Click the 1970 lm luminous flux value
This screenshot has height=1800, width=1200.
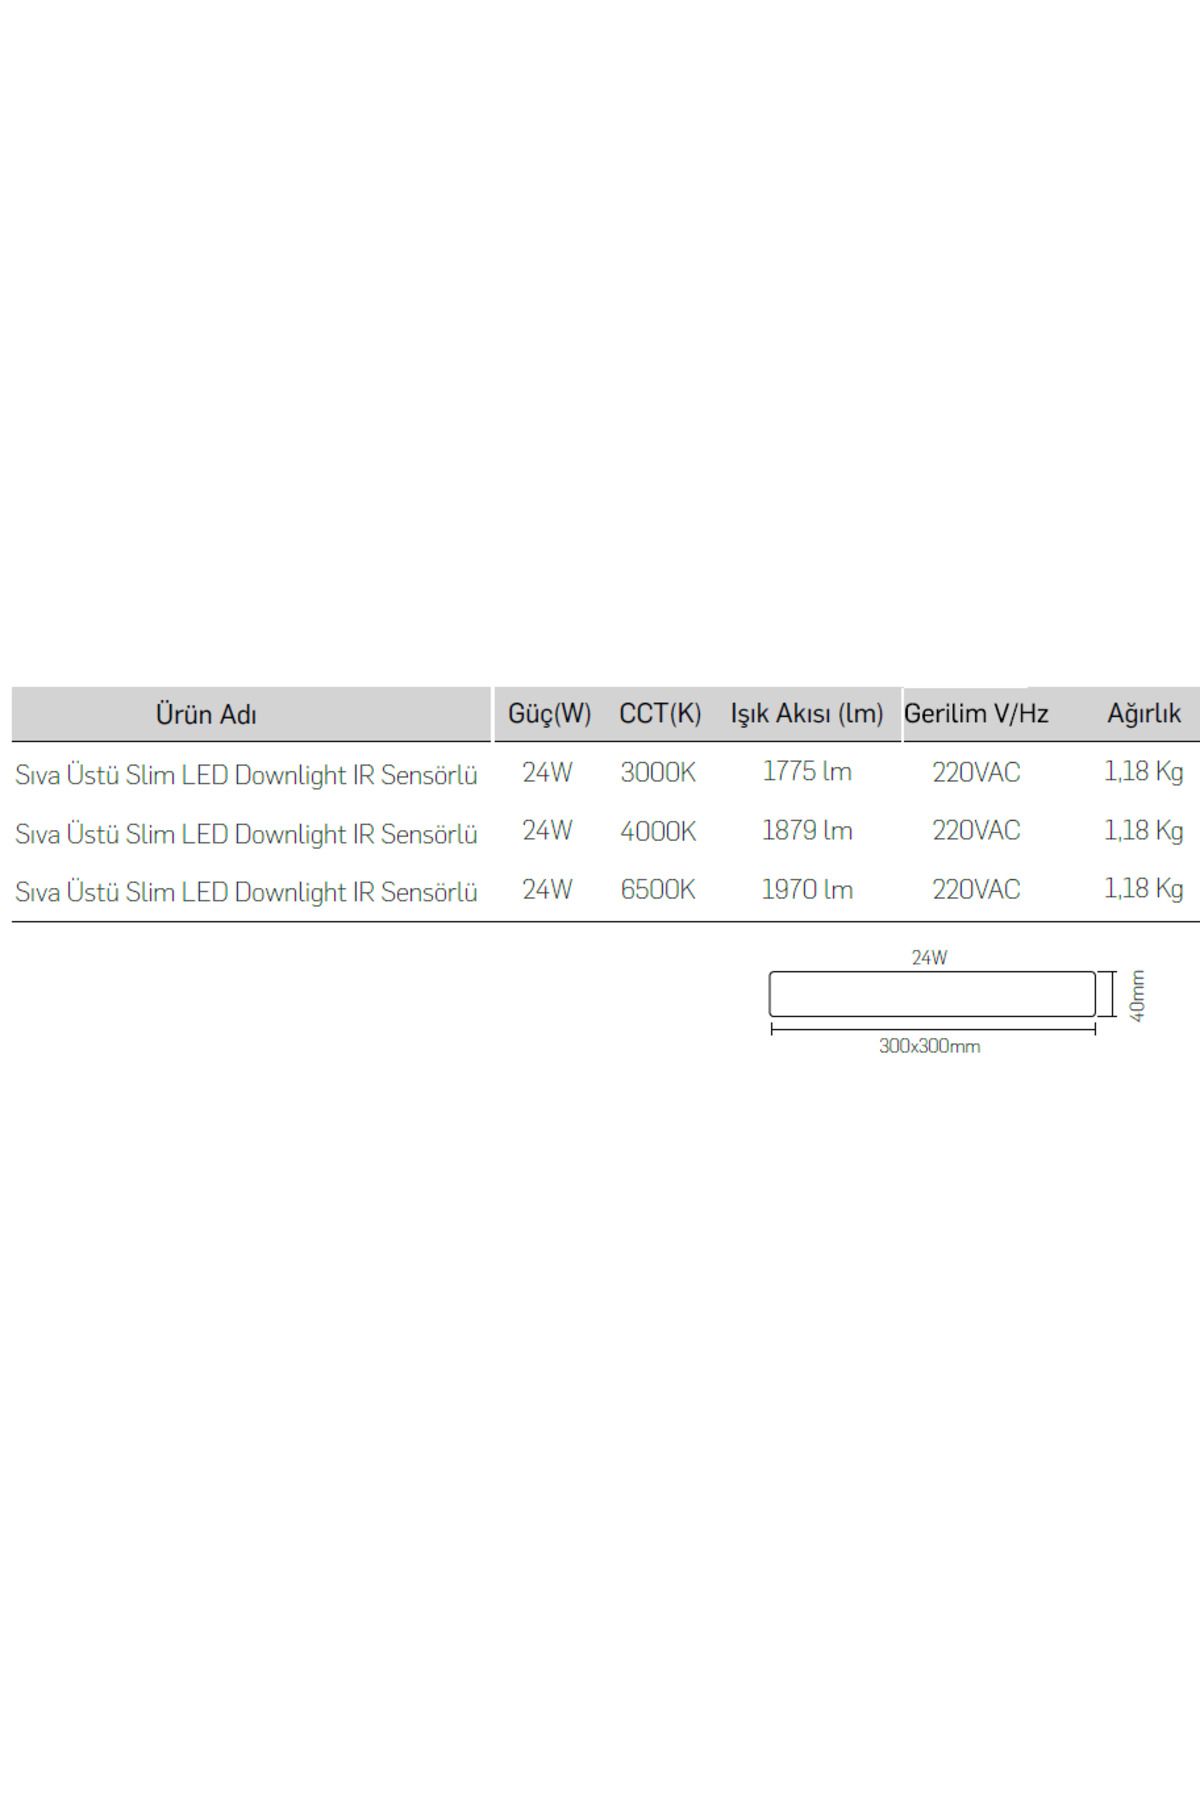pos(807,890)
